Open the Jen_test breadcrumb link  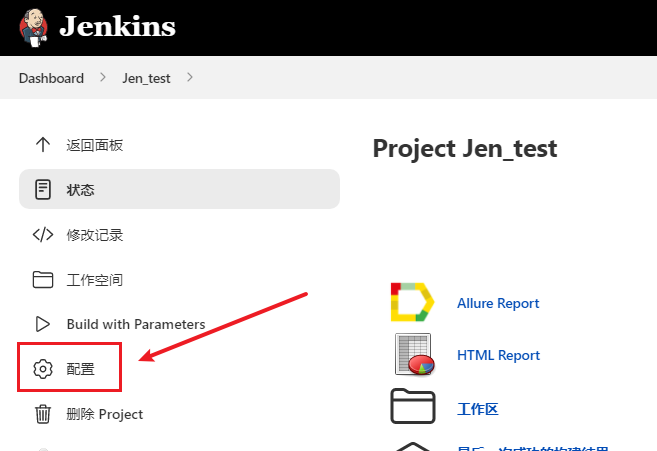[x=146, y=78]
